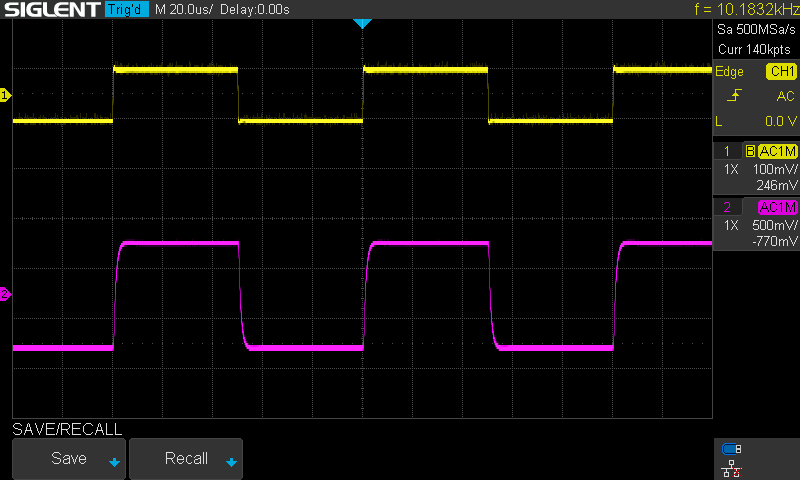Expand the Recall dropdown arrow
800x480 pixels.
point(231,462)
